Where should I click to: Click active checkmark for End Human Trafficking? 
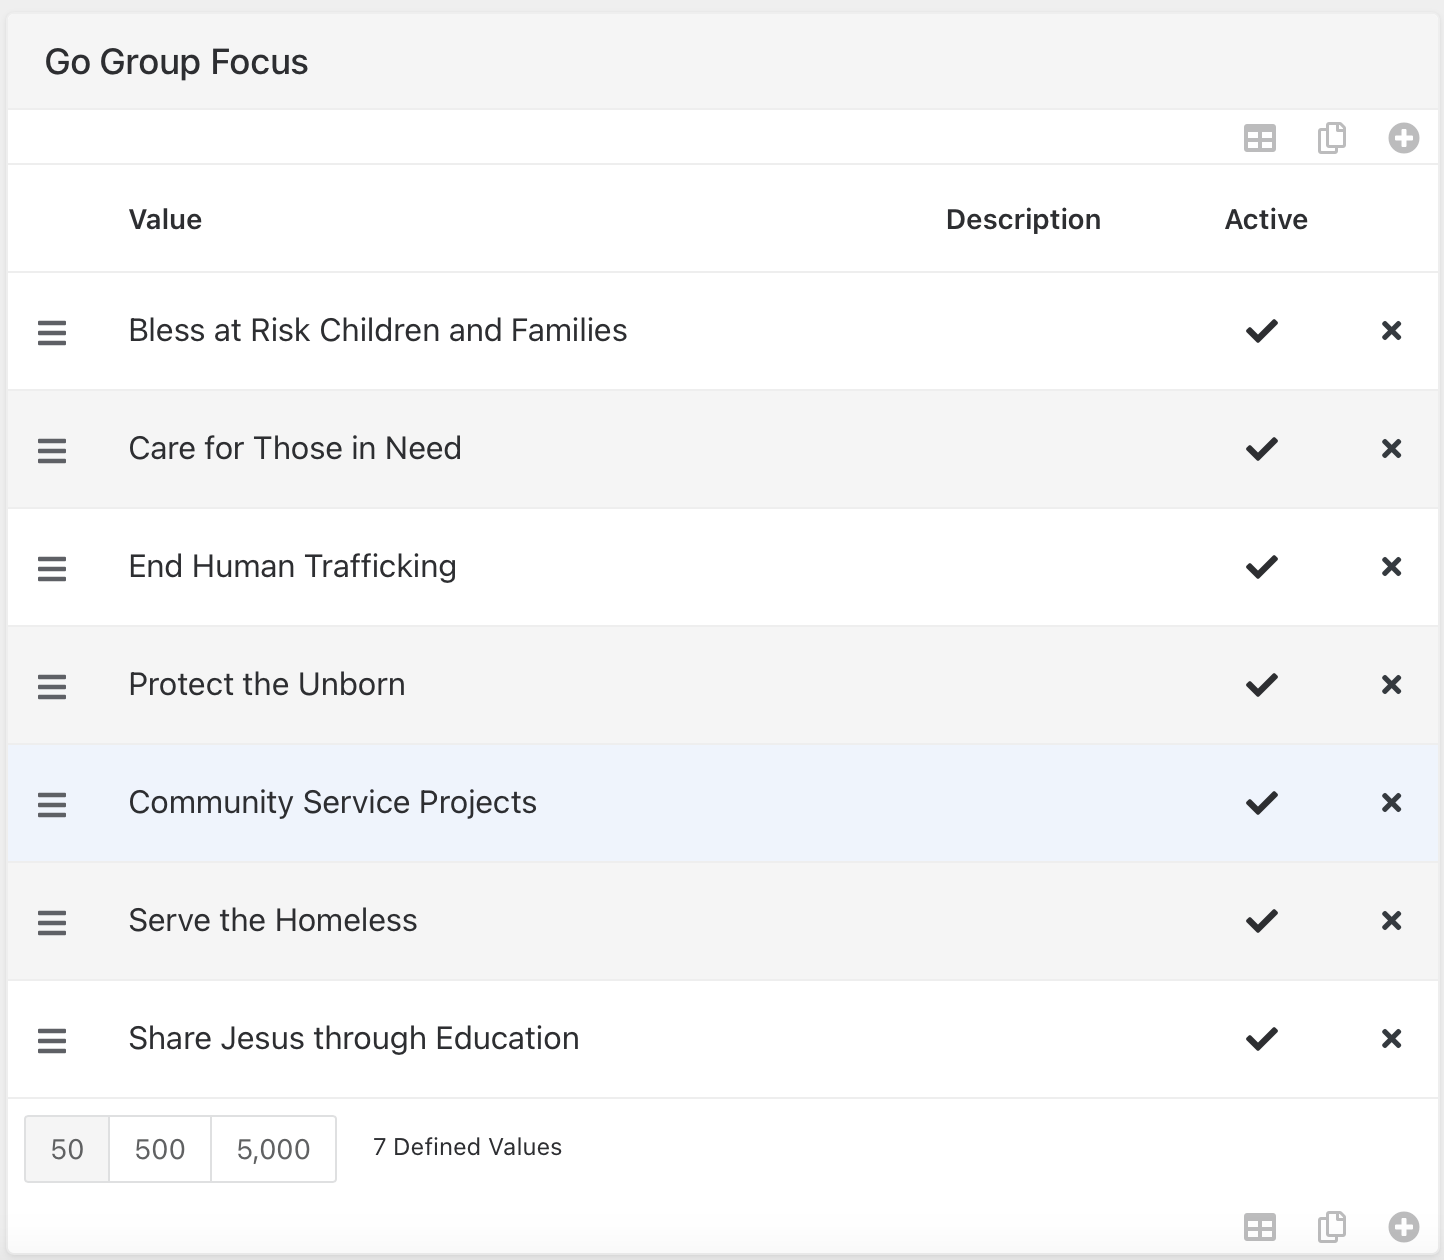(1262, 567)
